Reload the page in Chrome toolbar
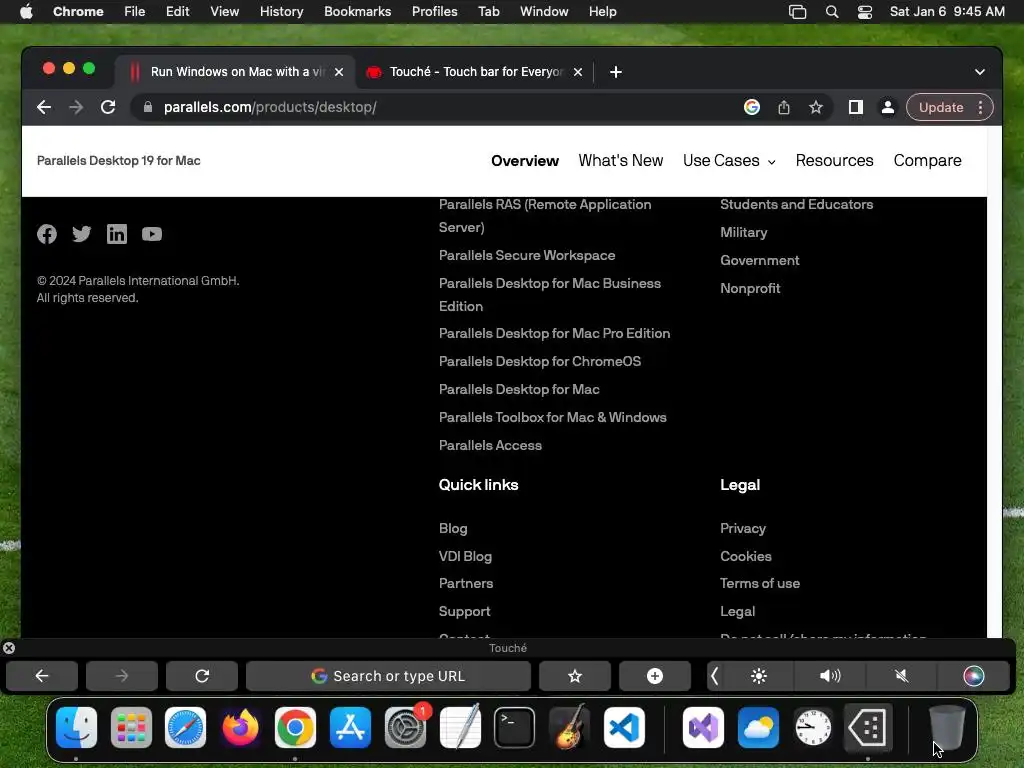The image size is (1024, 768). click(x=108, y=107)
